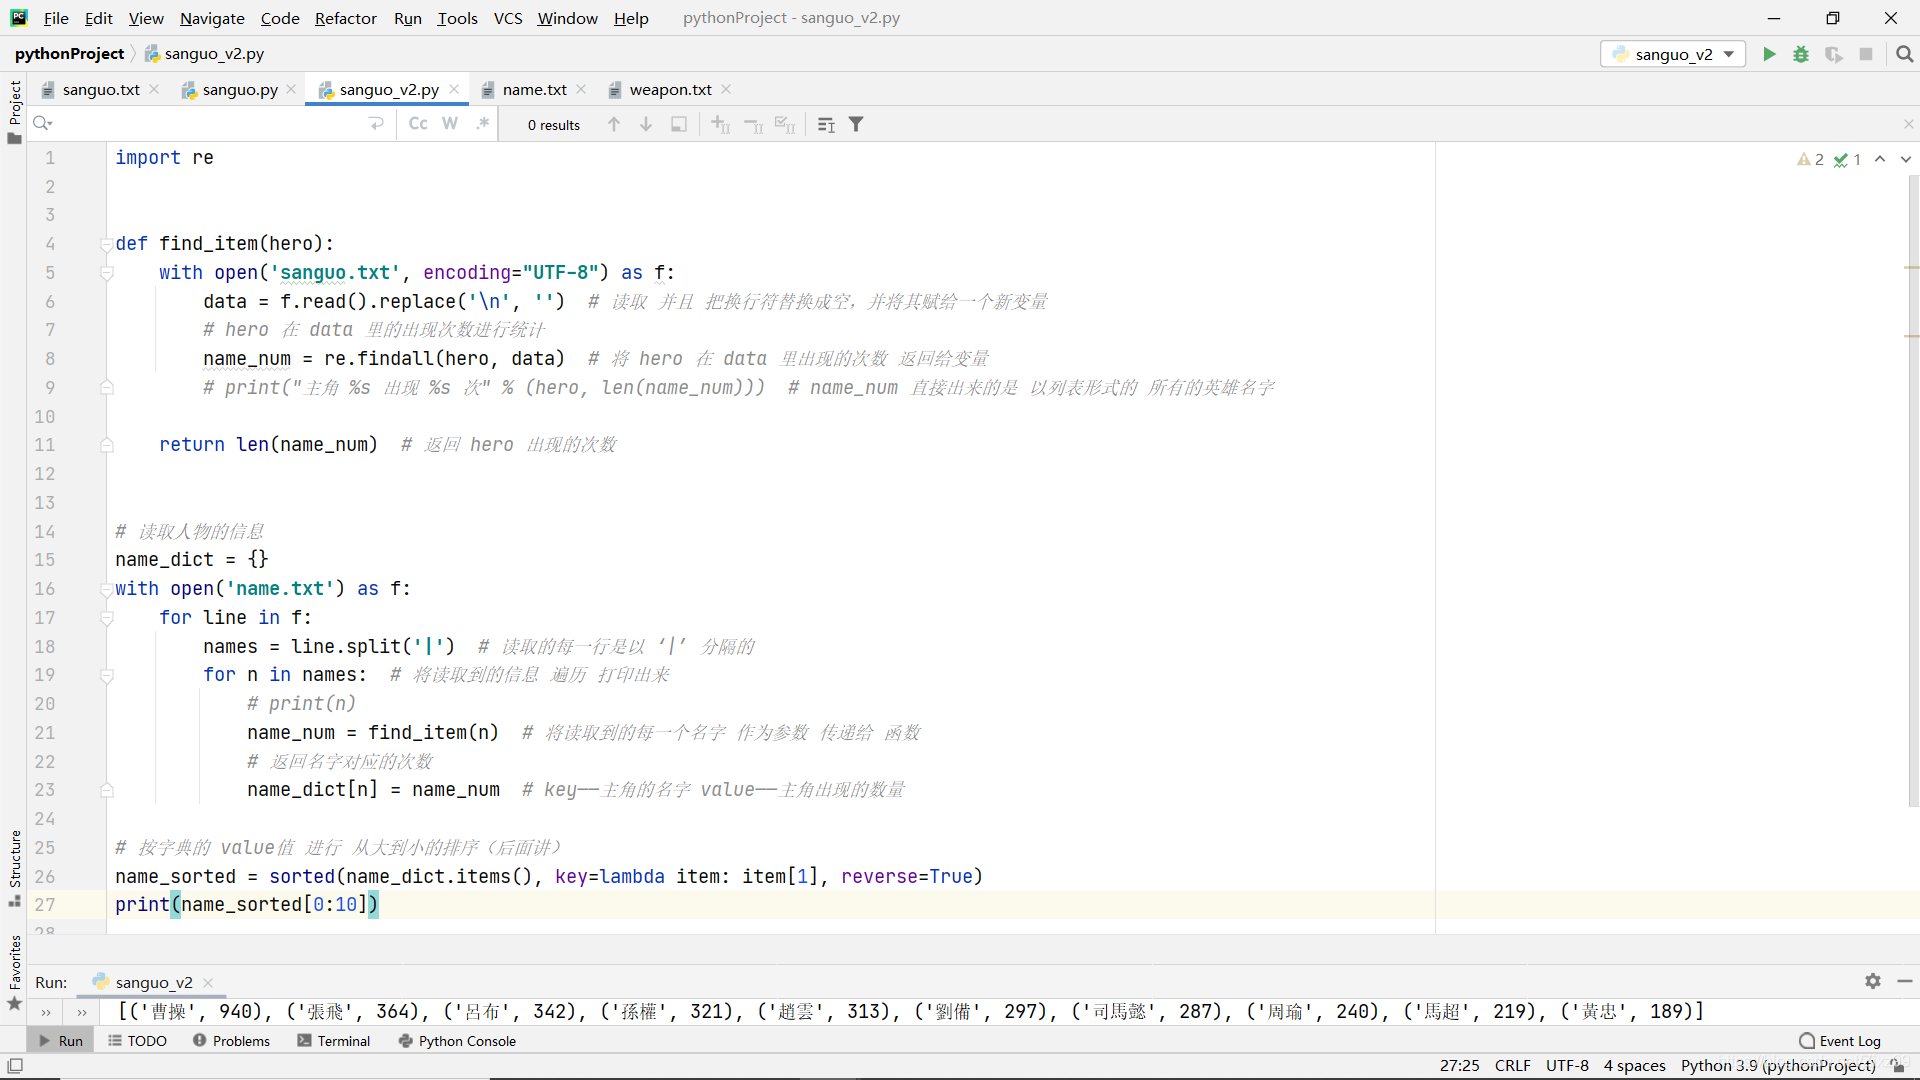Click the warnings count indicator in the editor
Viewport: 1920px width, 1080px height.
pos(1811,160)
